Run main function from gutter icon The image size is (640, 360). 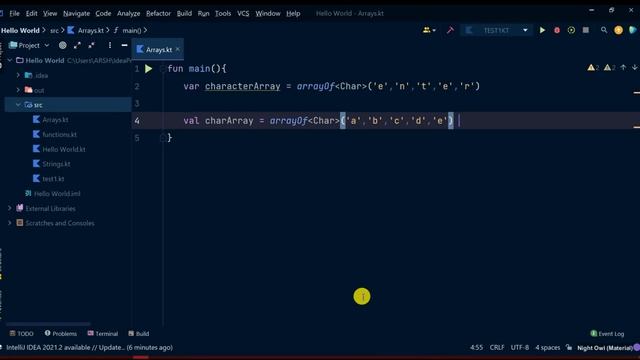point(149,69)
